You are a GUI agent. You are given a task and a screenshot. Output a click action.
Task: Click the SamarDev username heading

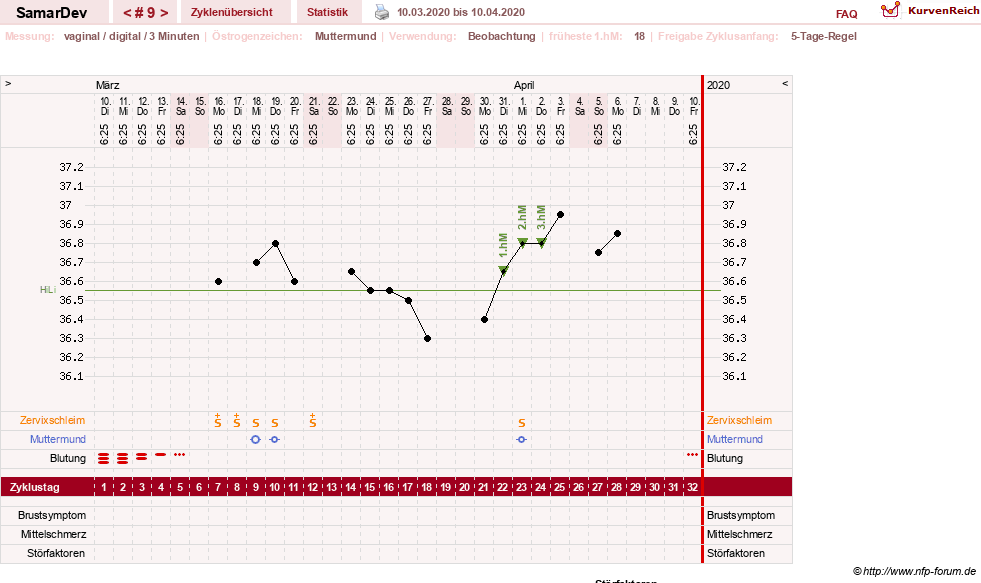coord(51,13)
